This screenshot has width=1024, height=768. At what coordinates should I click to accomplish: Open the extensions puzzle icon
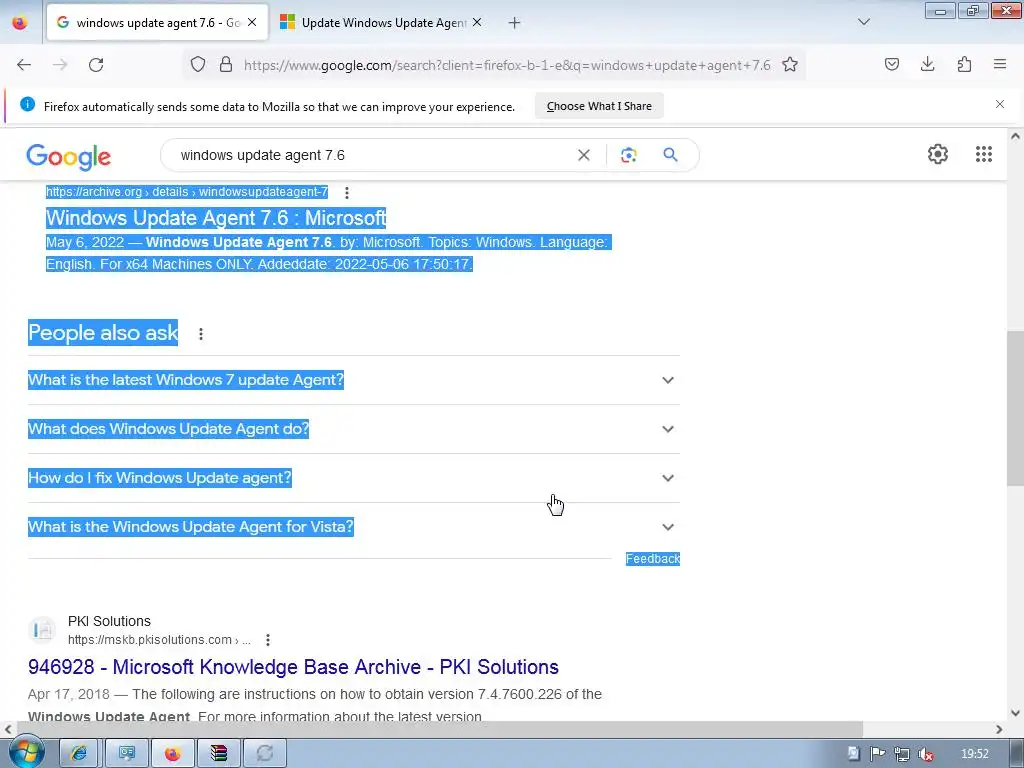pyautogui.click(x=964, y=64)
